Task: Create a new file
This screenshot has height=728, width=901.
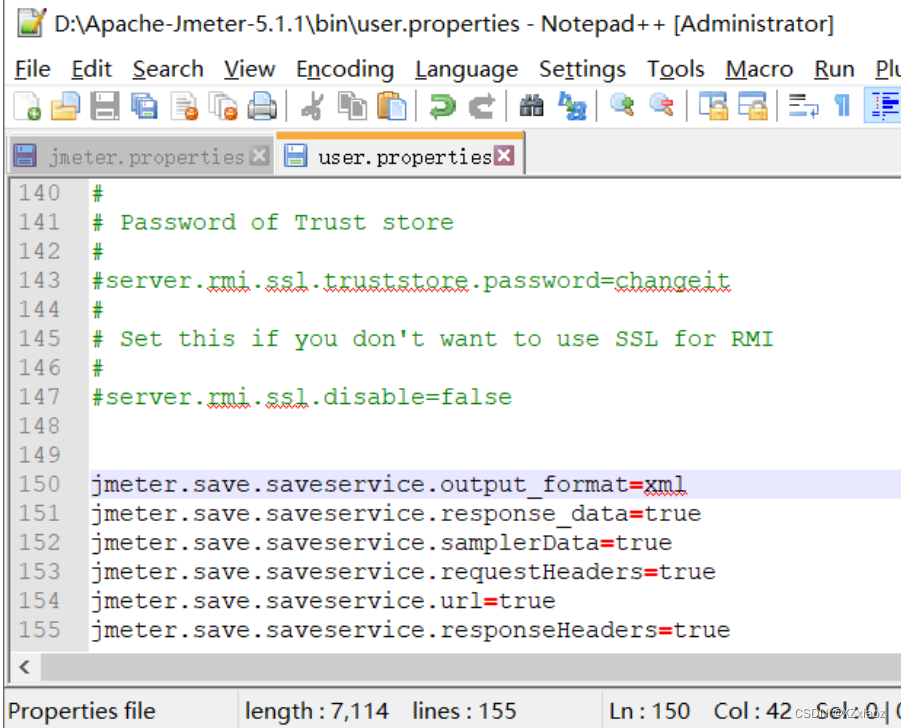Action: (x=25, y=105)
